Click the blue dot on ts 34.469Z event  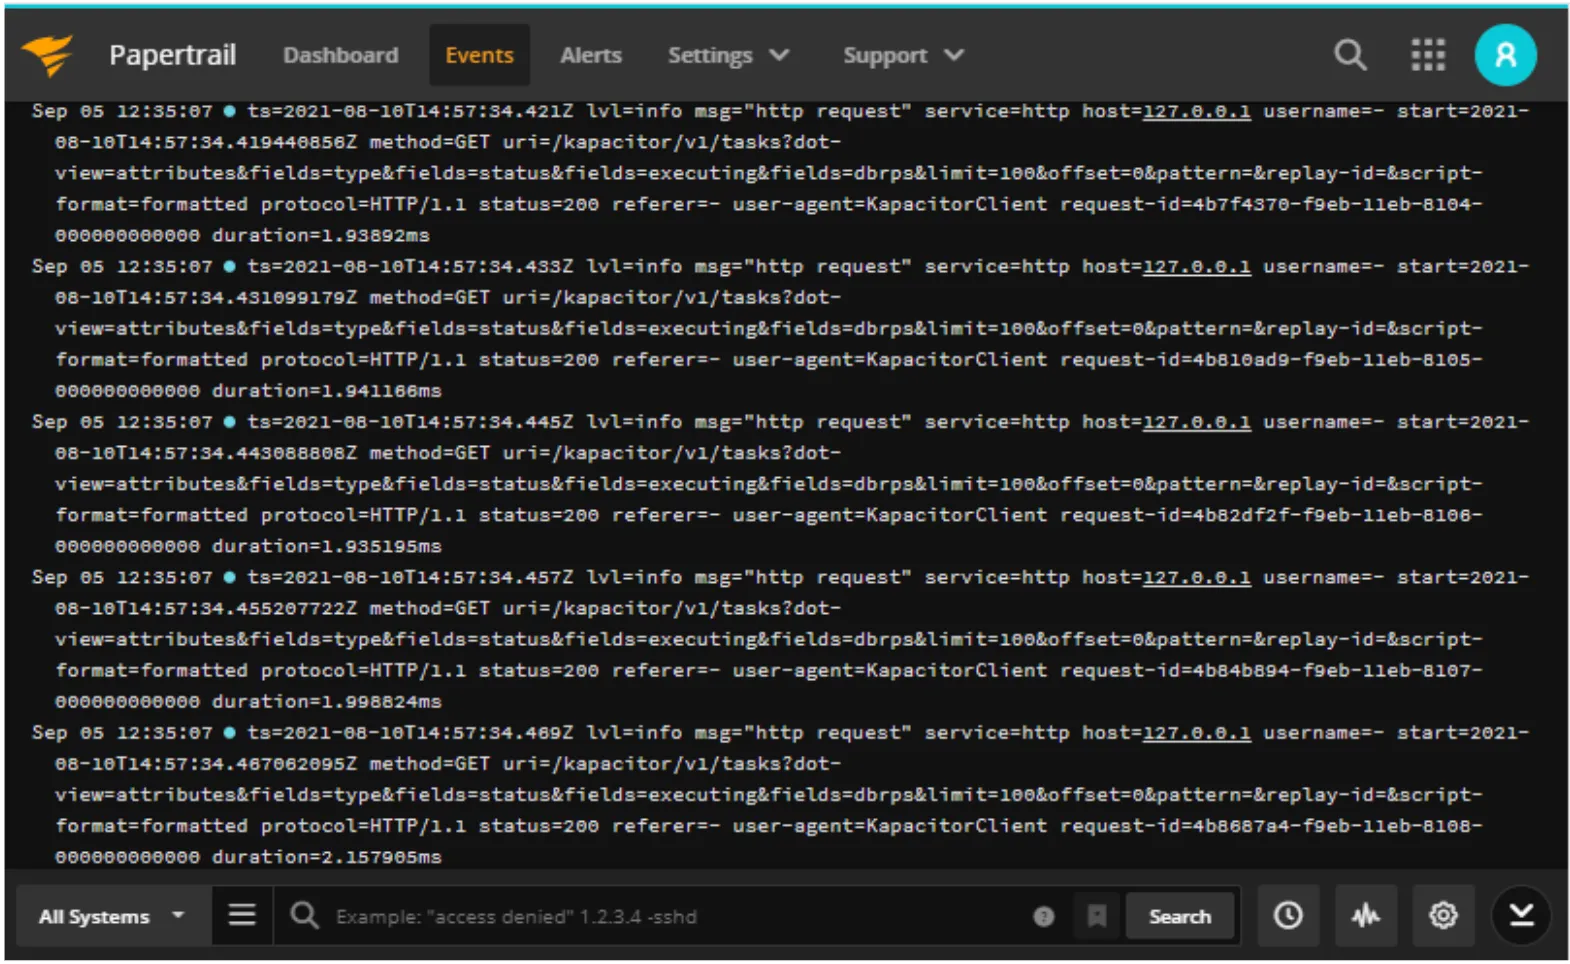[x=229, y=733]
